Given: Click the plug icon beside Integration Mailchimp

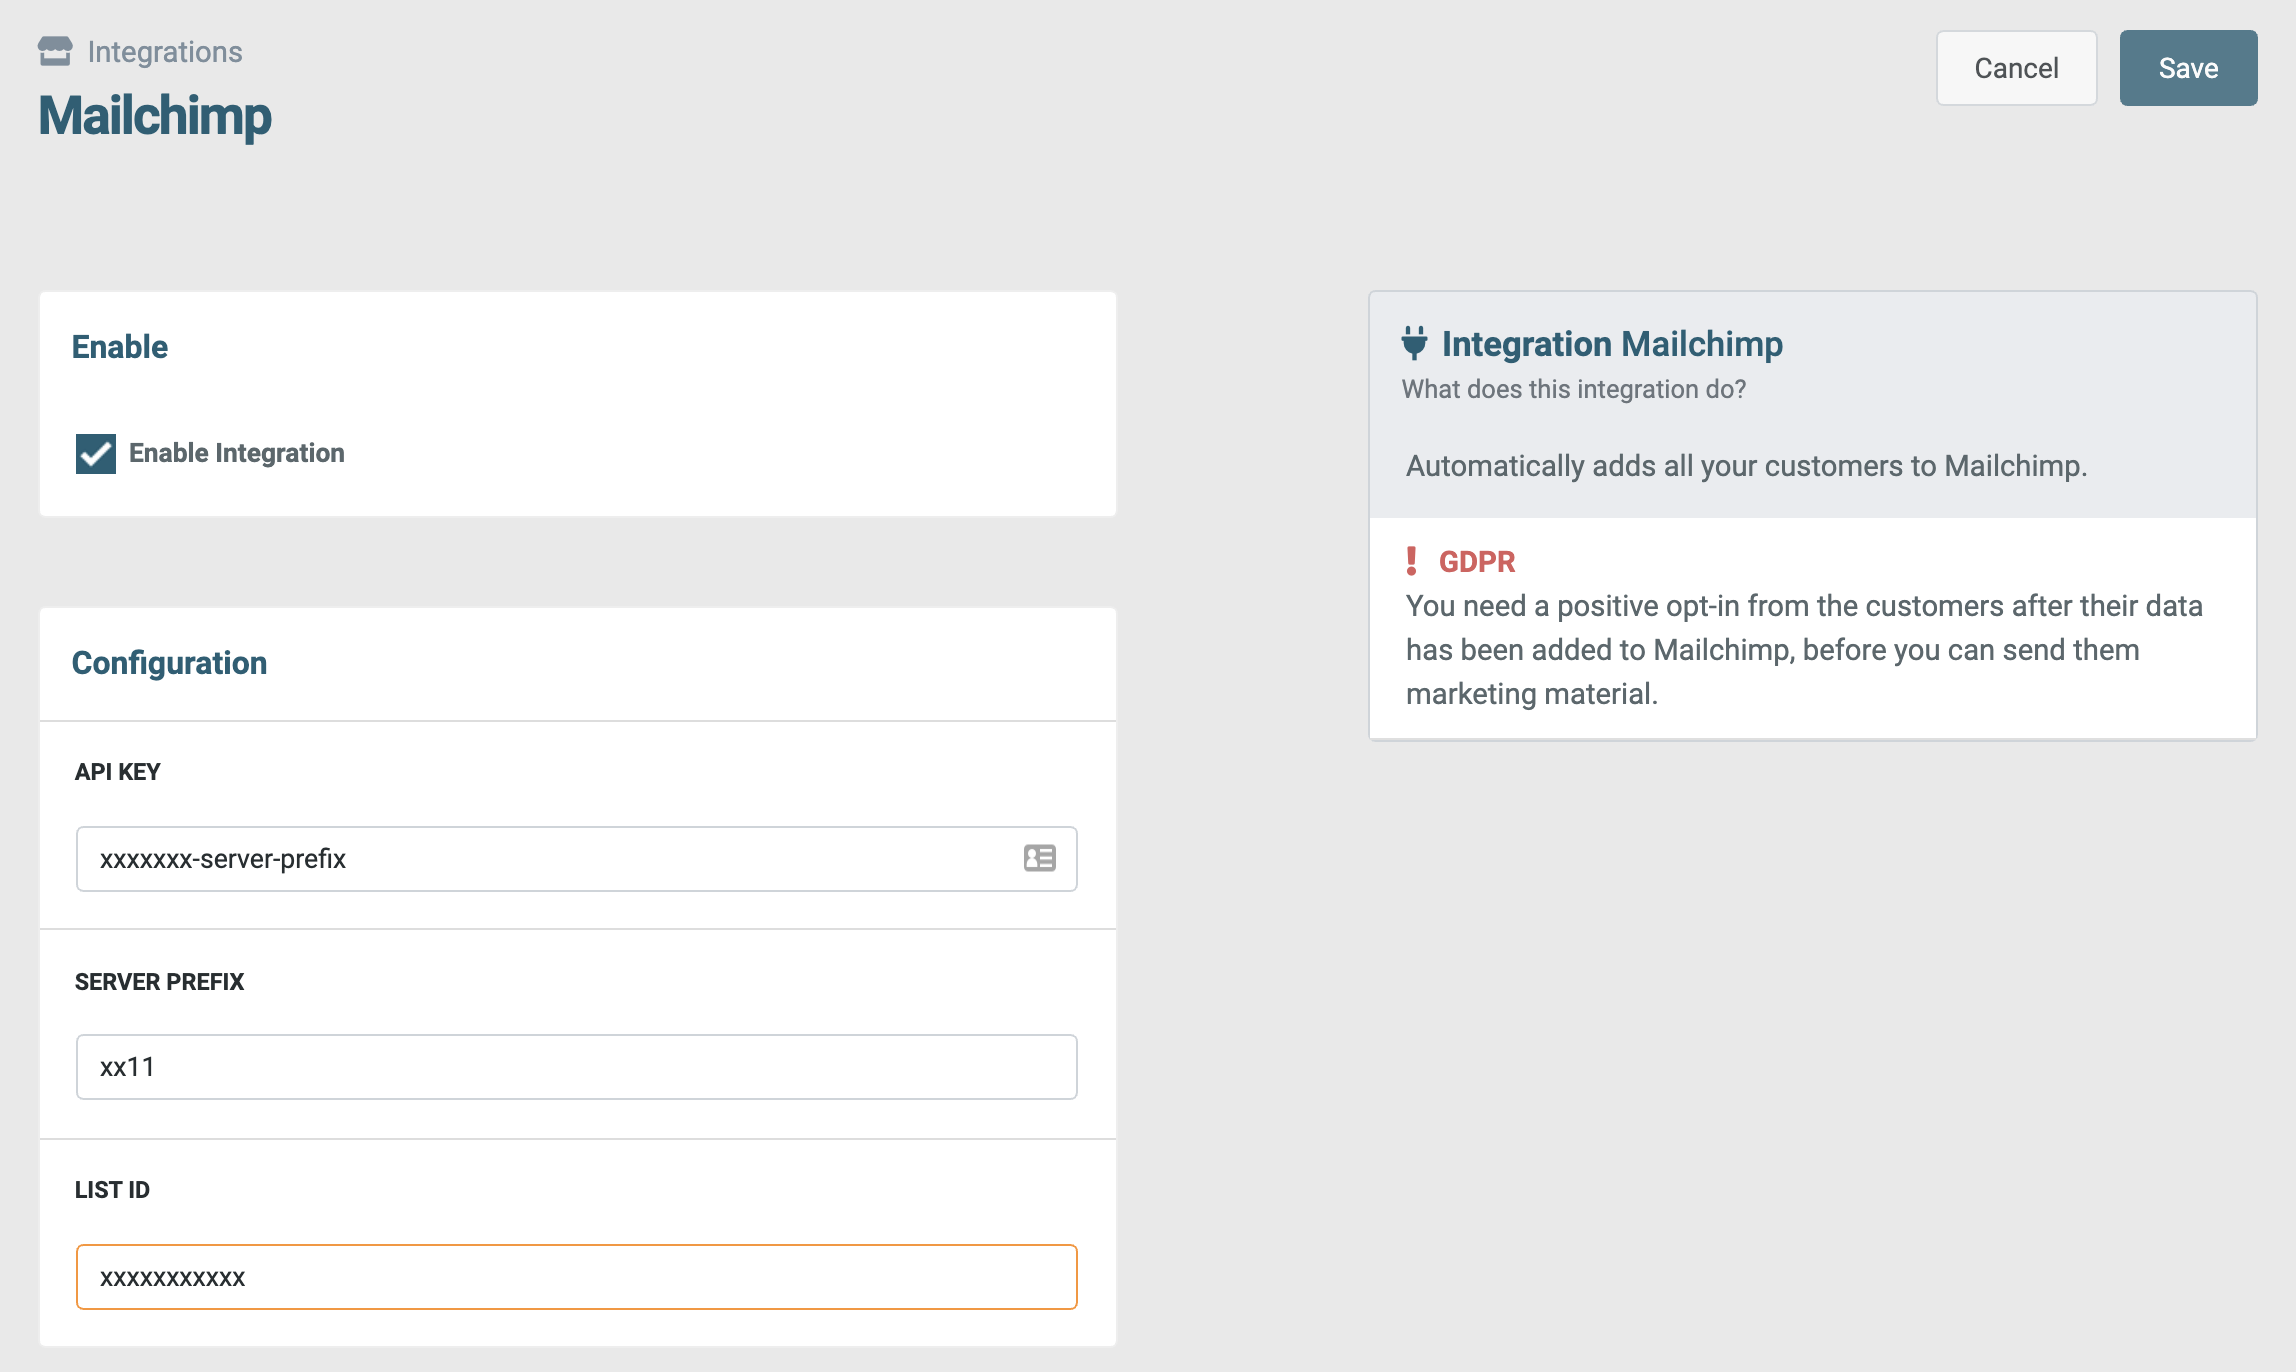Looking at the screenshot, I should (1414, 343).
